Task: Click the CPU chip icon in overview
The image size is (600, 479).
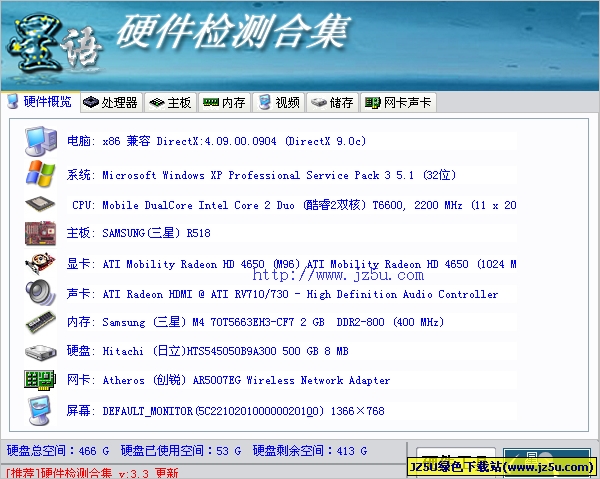Action: [x=40, y=204]
